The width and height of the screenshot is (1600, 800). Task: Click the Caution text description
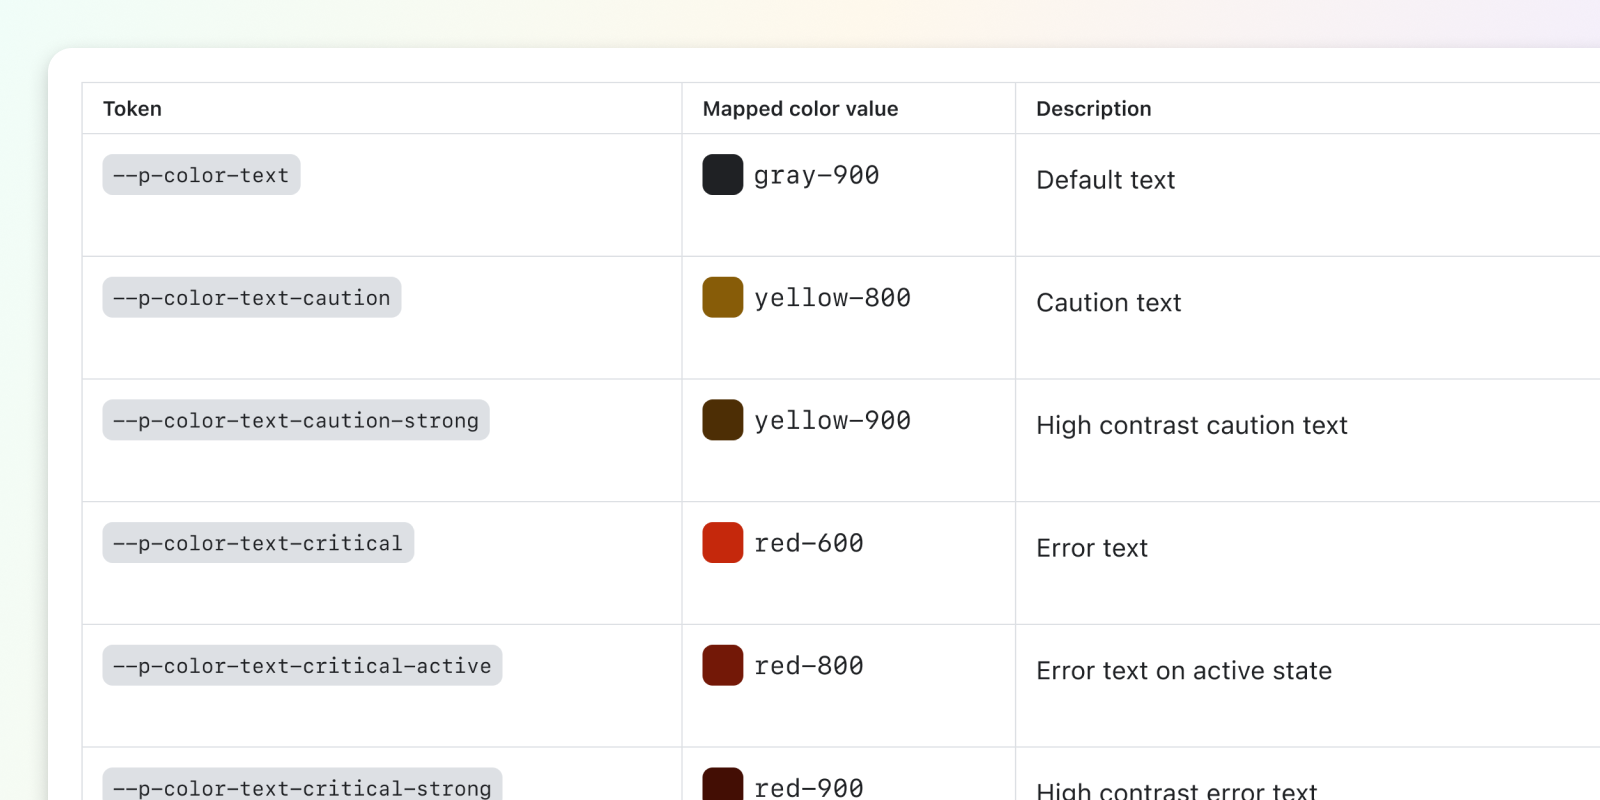1108,303
